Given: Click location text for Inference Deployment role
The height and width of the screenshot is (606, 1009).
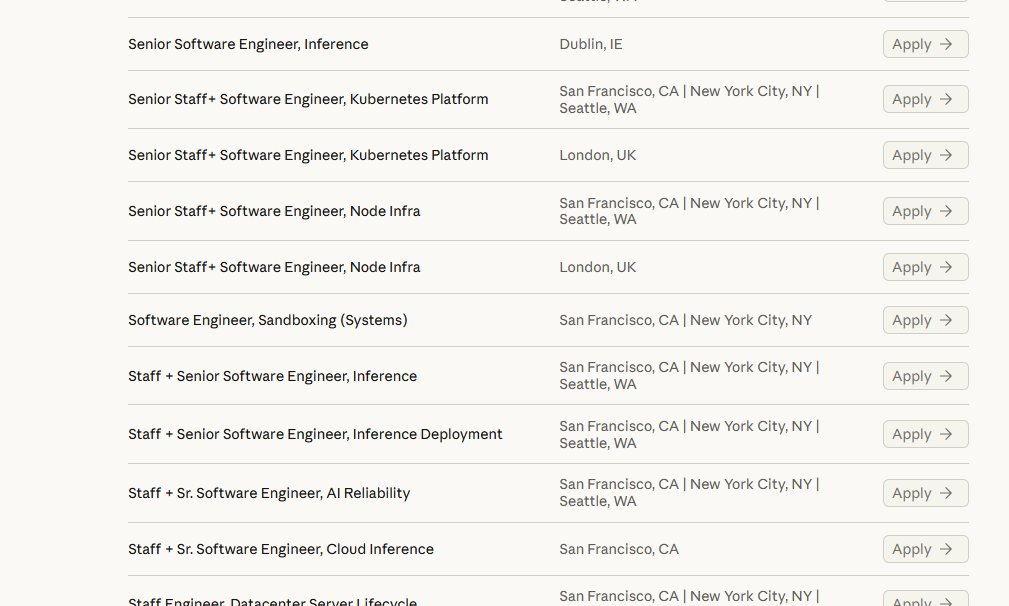Looking at the screenshot, I should 689,434.
